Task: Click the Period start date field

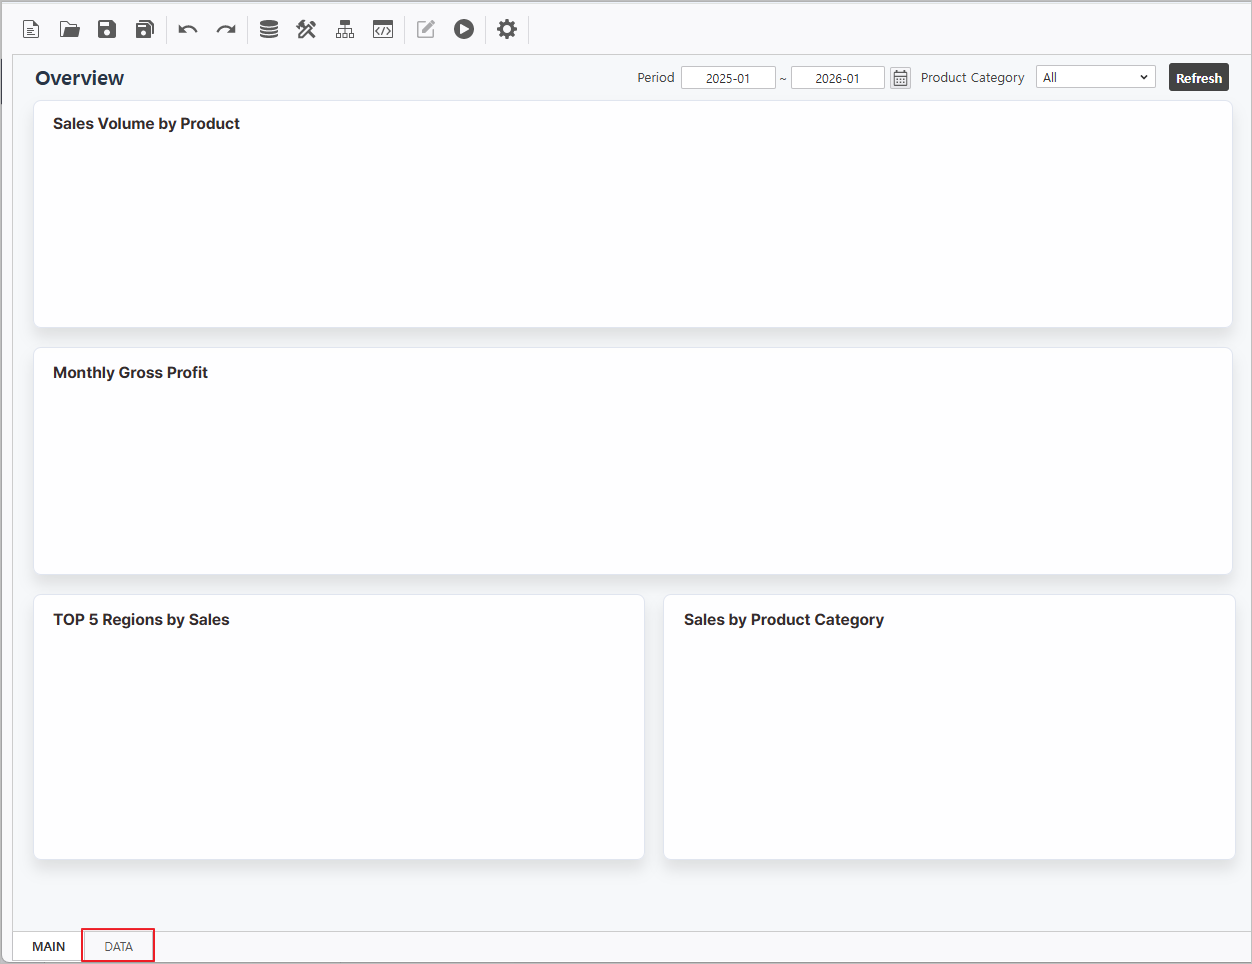Action: [x=728, y=78]
